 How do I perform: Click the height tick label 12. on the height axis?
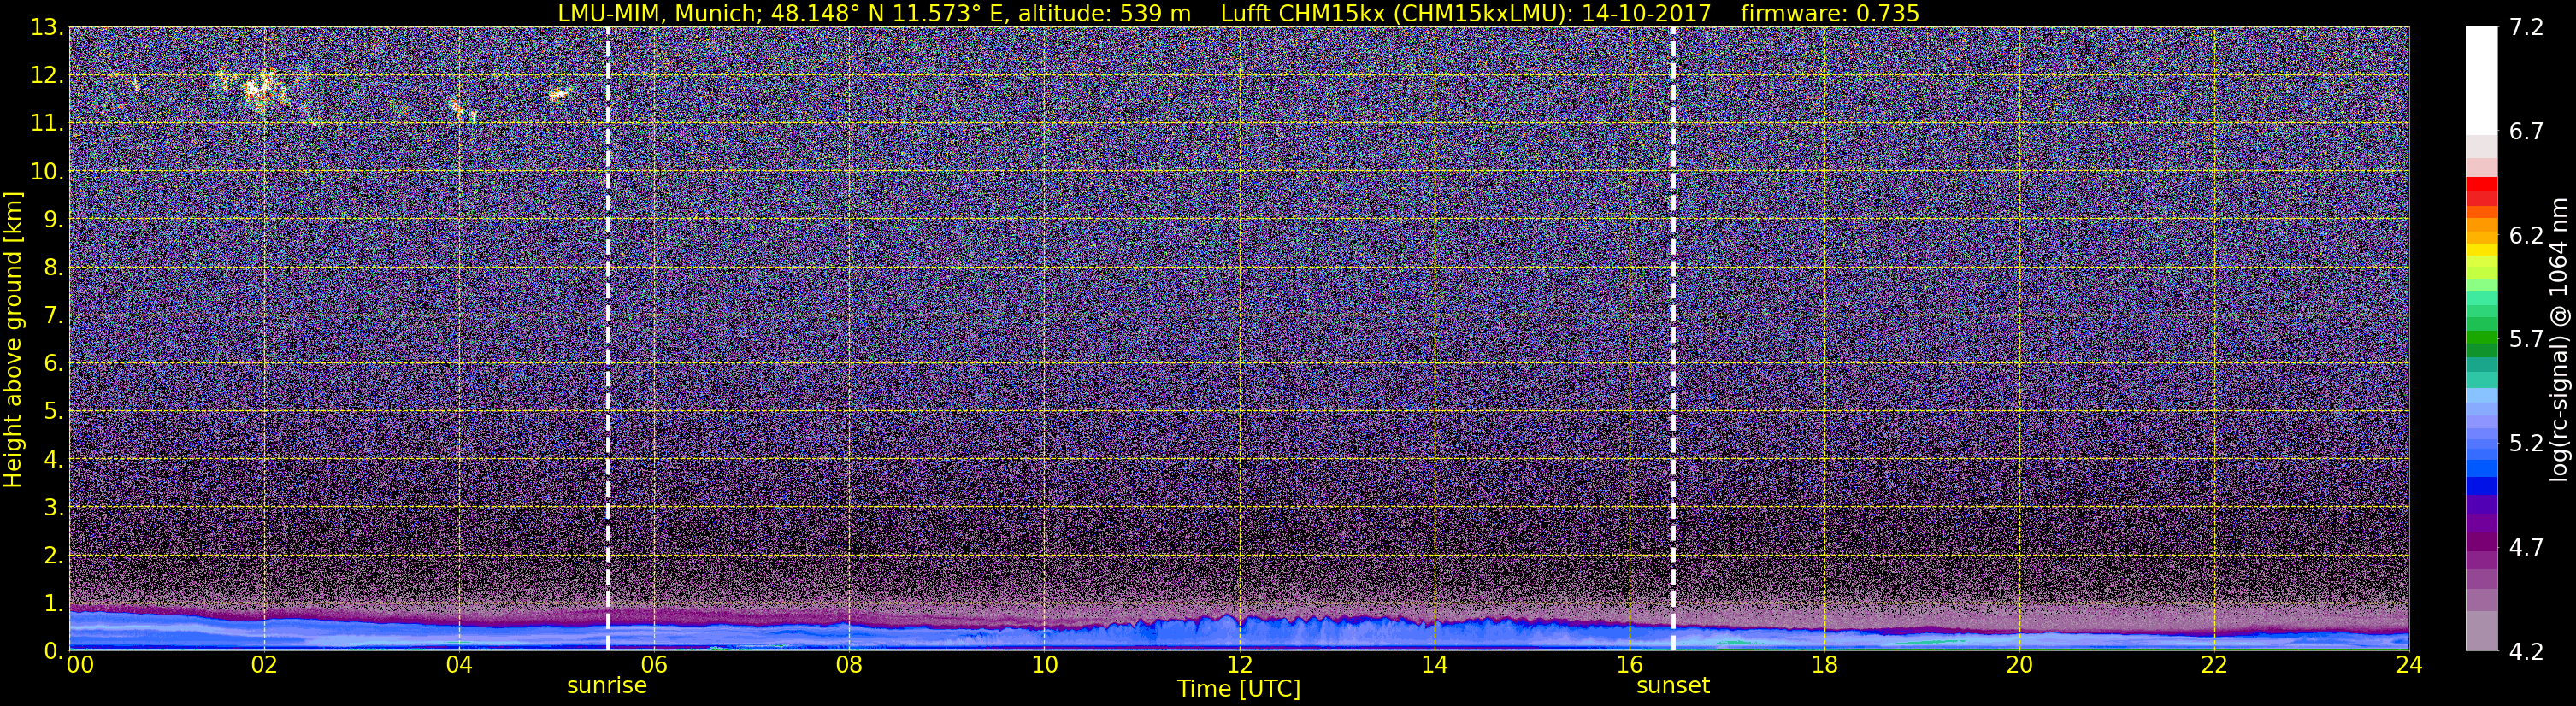47,76
